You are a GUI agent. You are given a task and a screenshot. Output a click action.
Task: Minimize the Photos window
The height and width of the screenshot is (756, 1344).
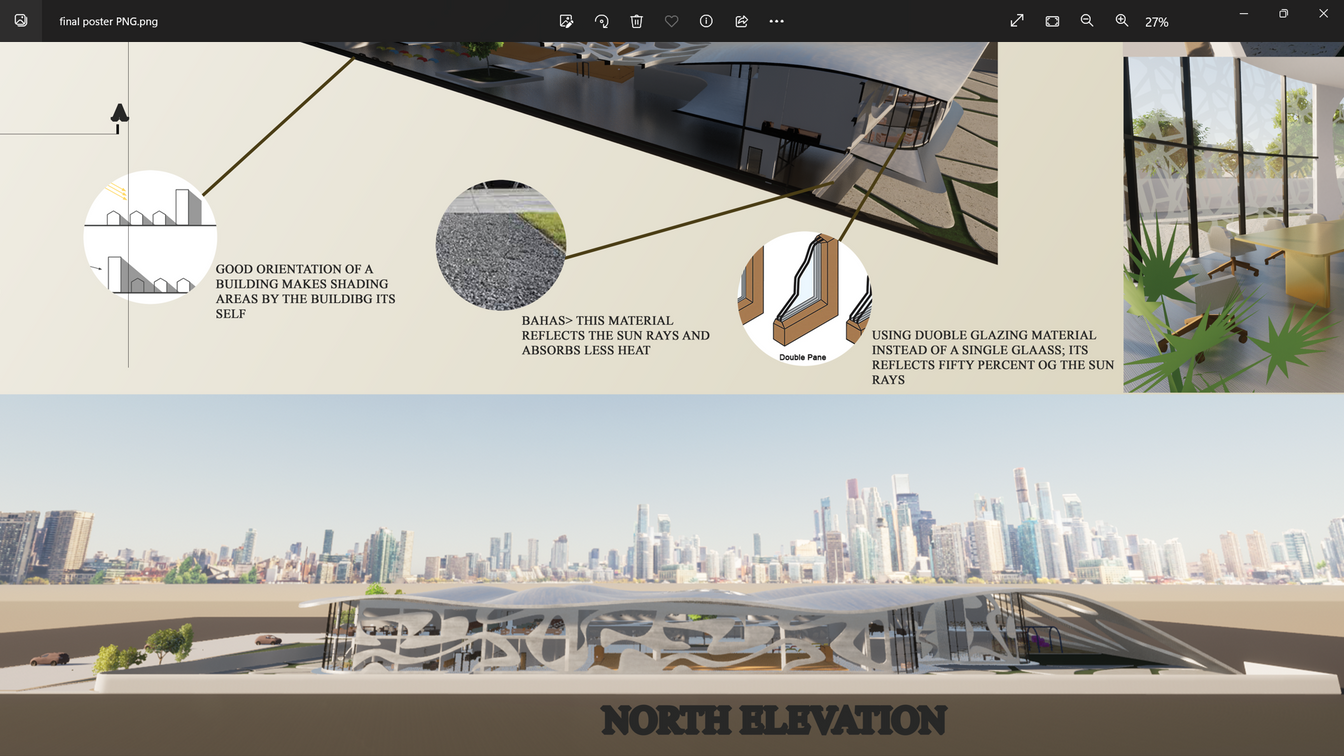tap(1244, 14)
